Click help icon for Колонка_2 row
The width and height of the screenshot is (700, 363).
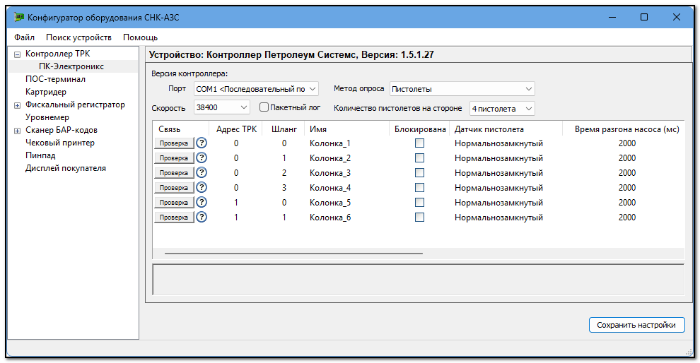pos(202,158)
